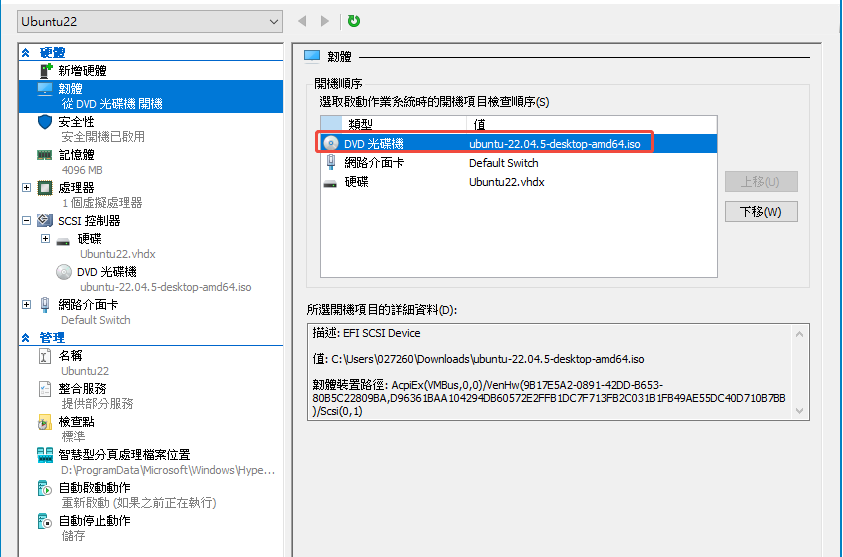Open the 記憶體 memory chip icon
Image resolution: width=843 pixels, height=557 pixels.
[45, 155]
